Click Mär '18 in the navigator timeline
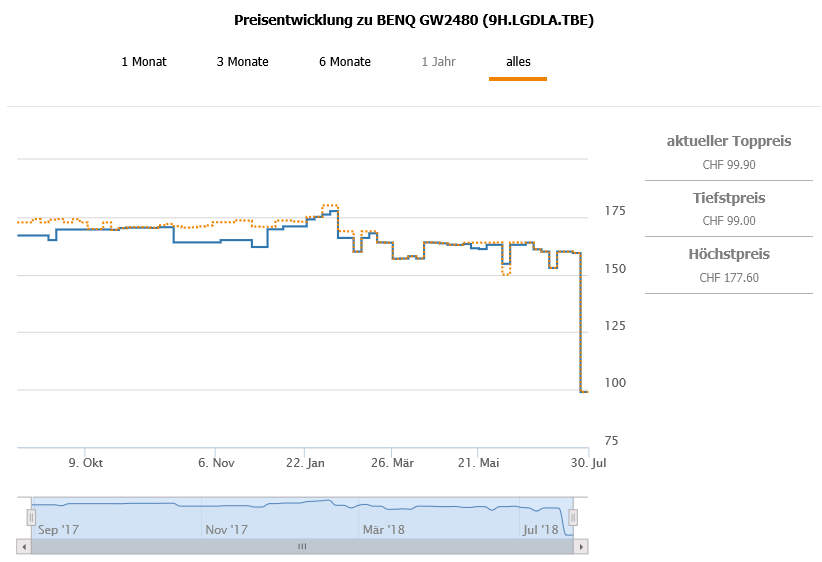Image resolution: width=822 pixels, height=562 pixels. click(383, 529)
